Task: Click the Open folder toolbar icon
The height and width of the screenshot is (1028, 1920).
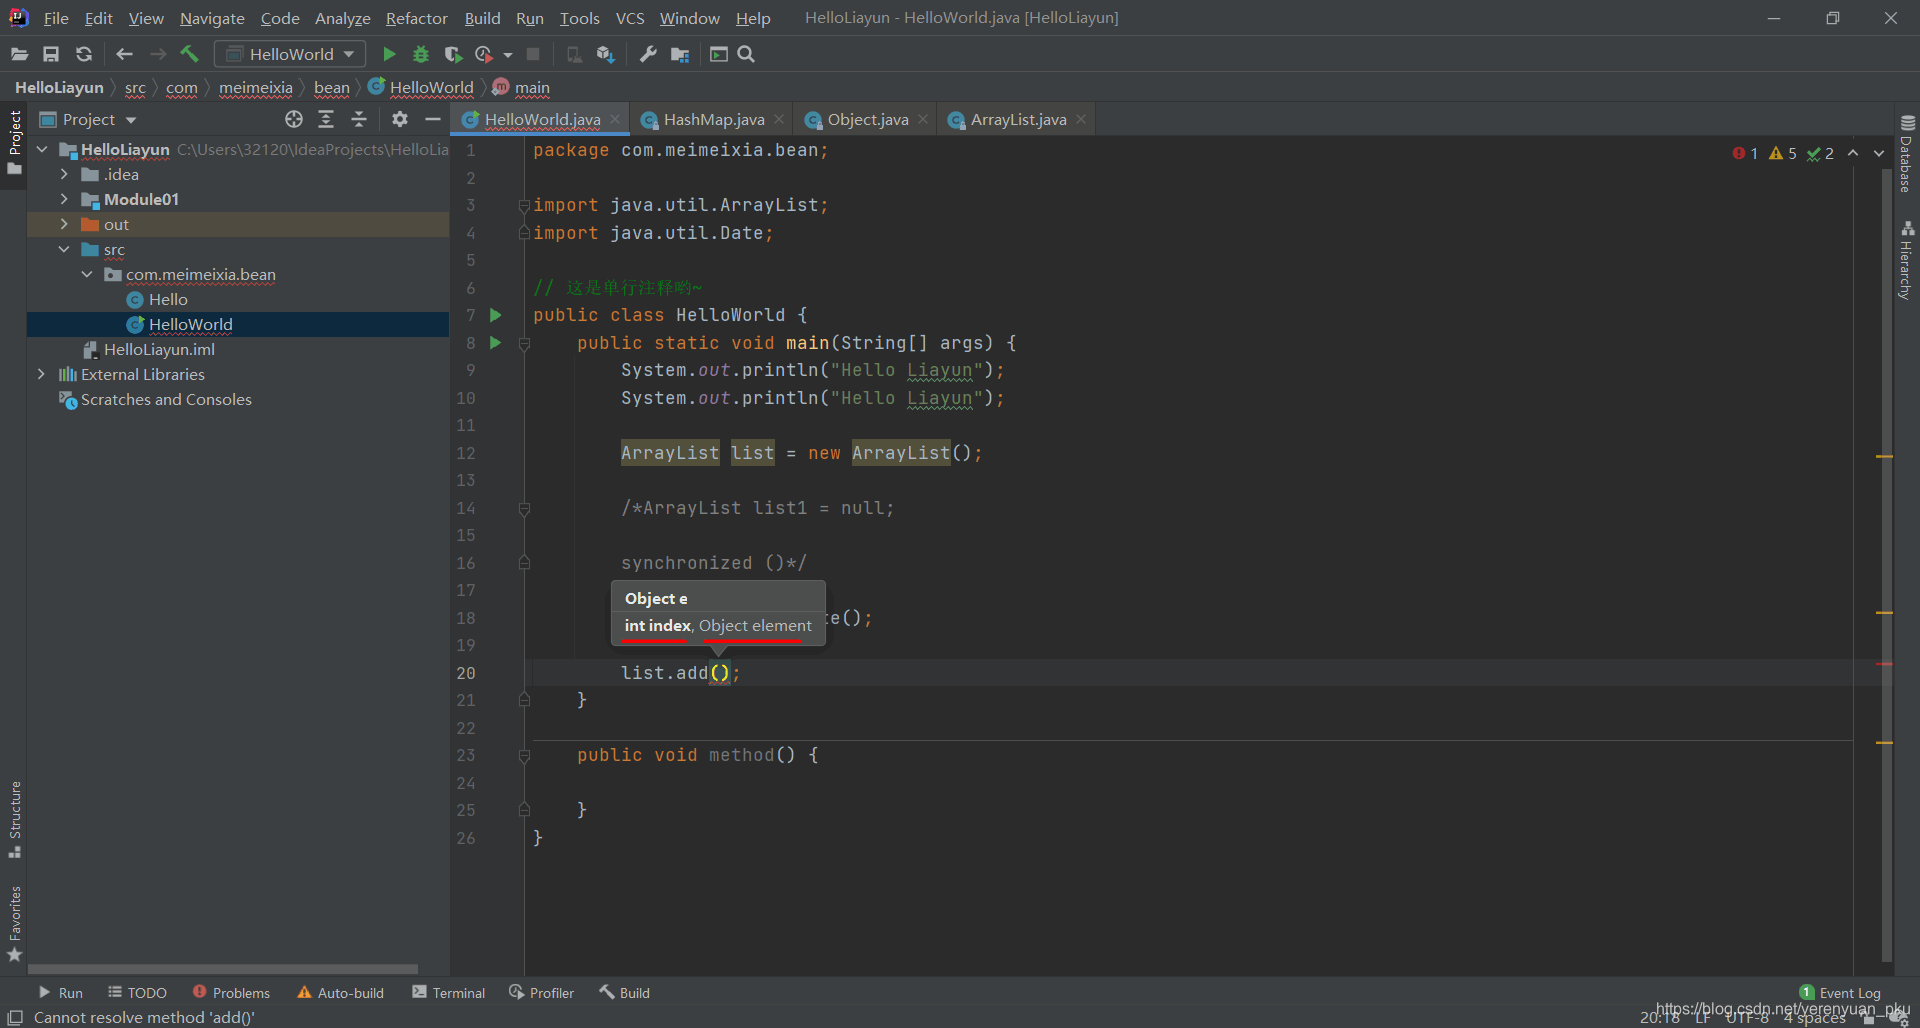Action: point(19,54)
